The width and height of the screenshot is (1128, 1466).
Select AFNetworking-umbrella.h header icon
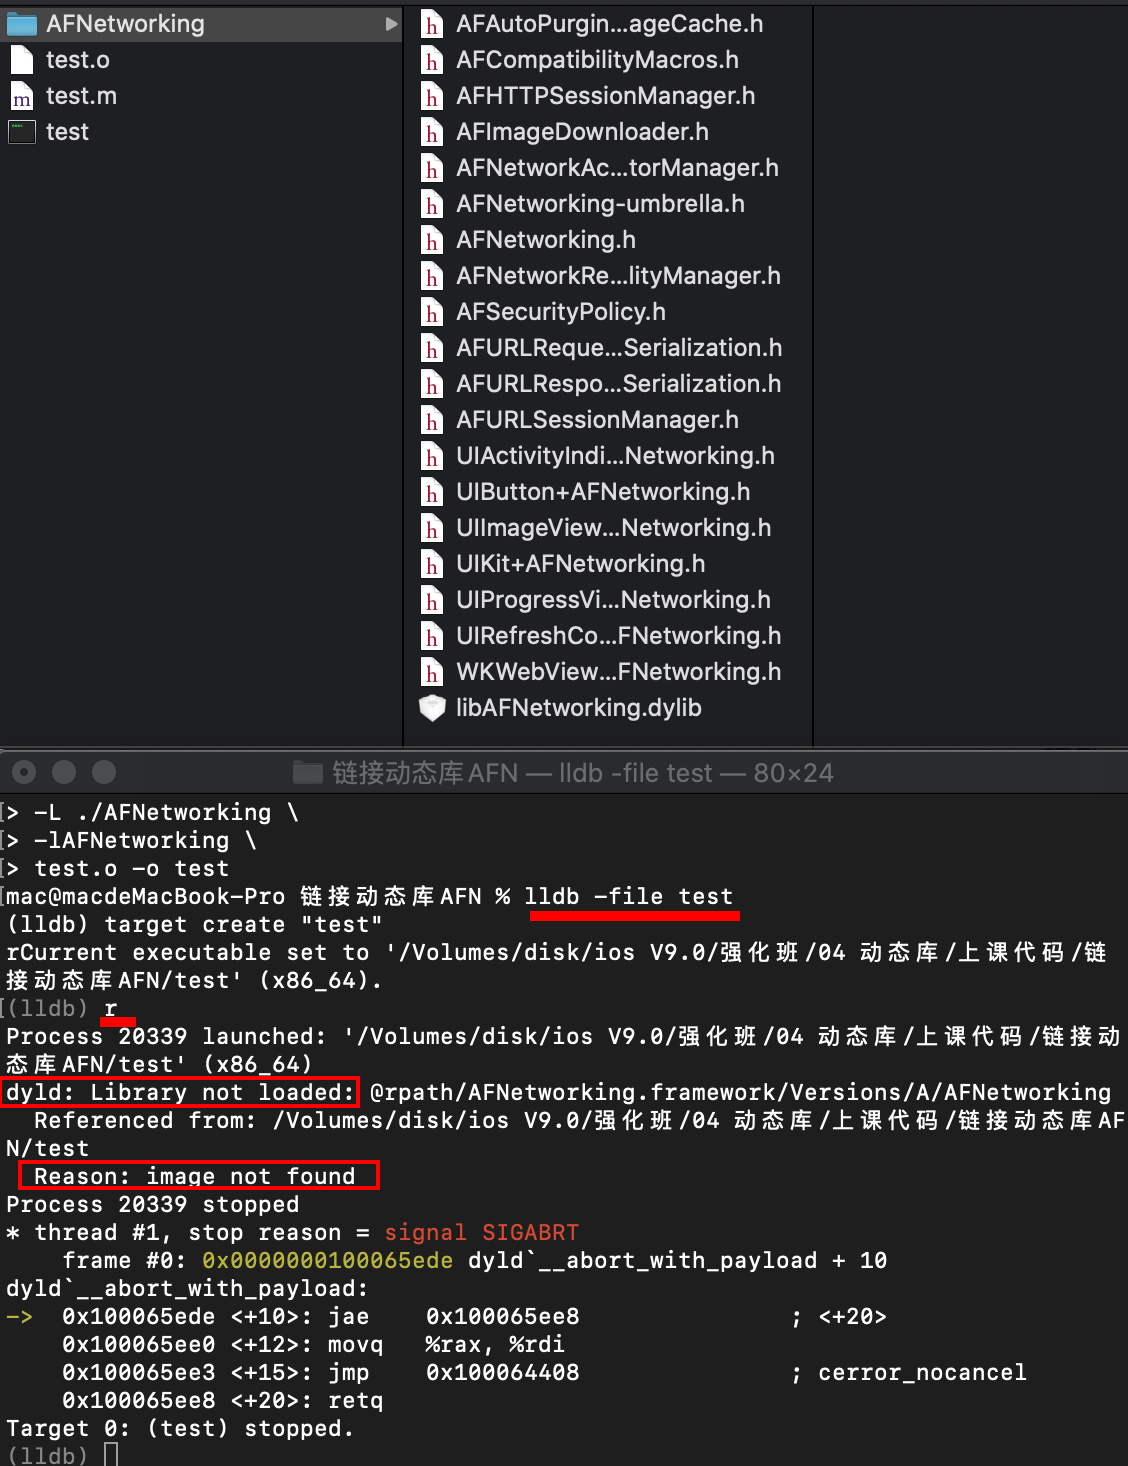click(432, 204)
